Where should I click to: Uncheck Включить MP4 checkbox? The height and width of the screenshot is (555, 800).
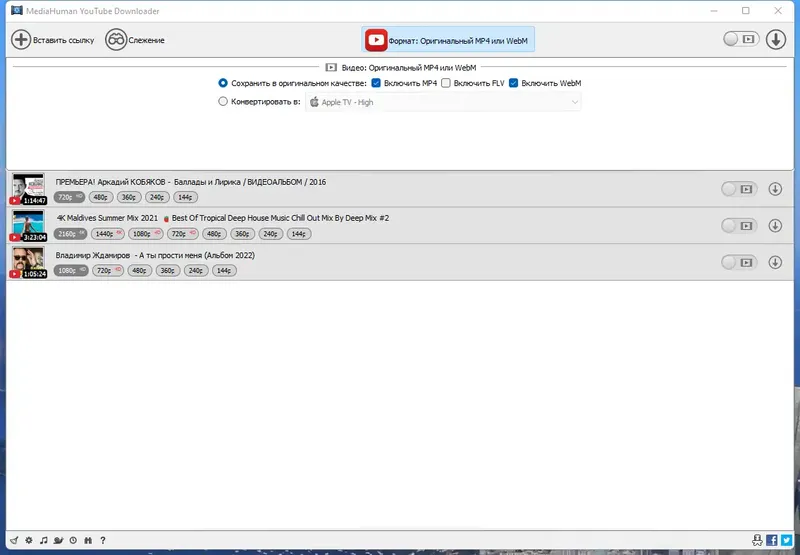376,83
